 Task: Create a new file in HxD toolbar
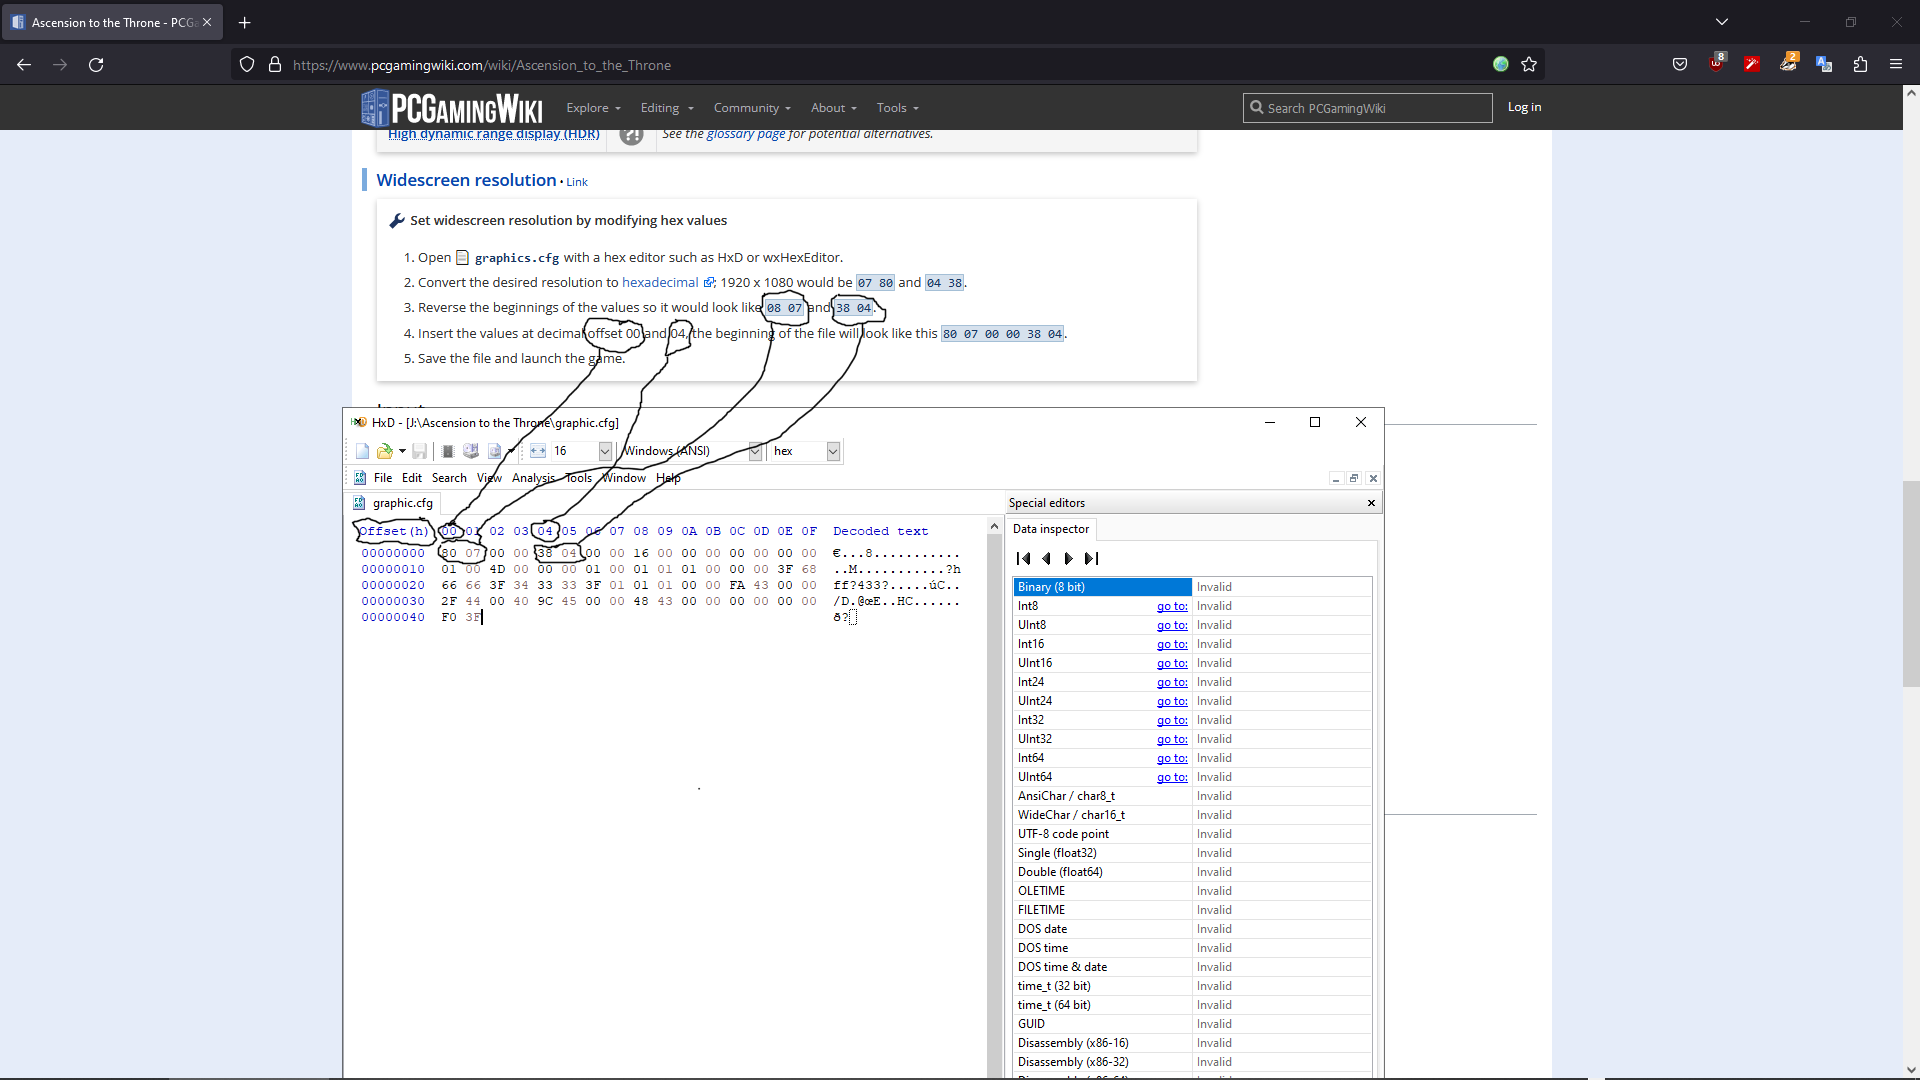pos(362,452)
